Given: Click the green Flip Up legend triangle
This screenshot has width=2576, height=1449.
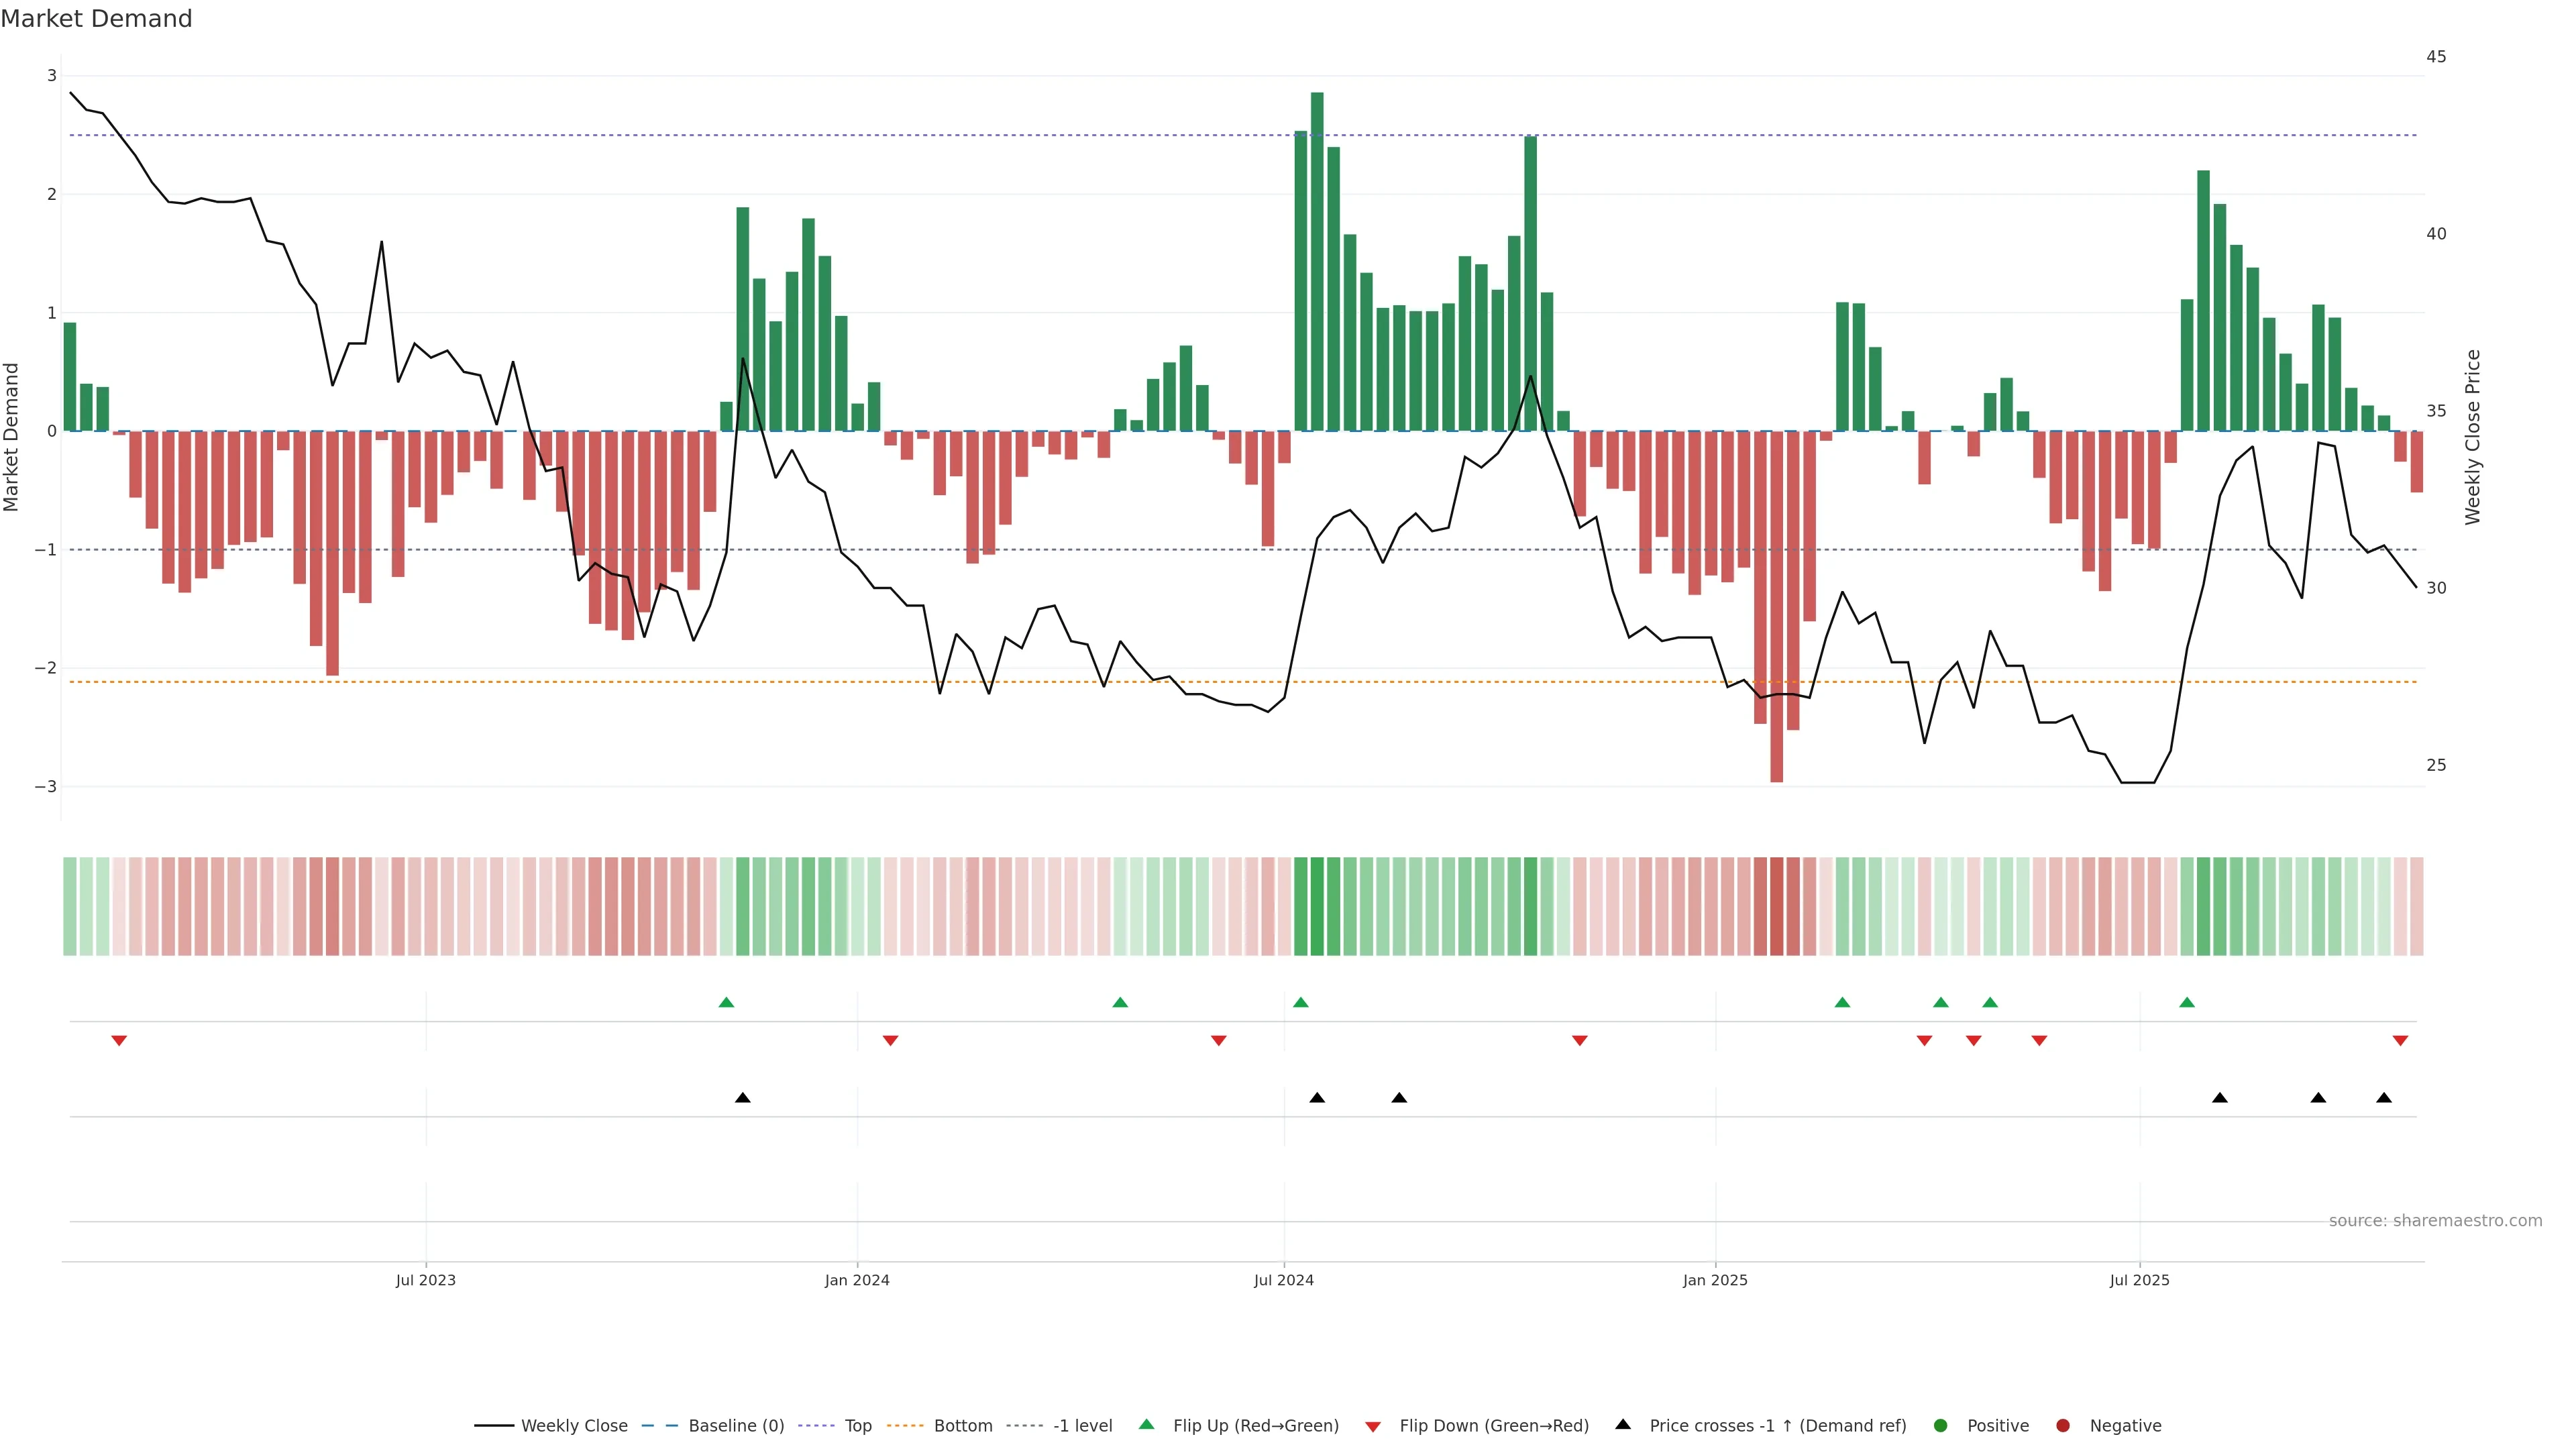Looking at the screenshot, I should point(1147,1424).
